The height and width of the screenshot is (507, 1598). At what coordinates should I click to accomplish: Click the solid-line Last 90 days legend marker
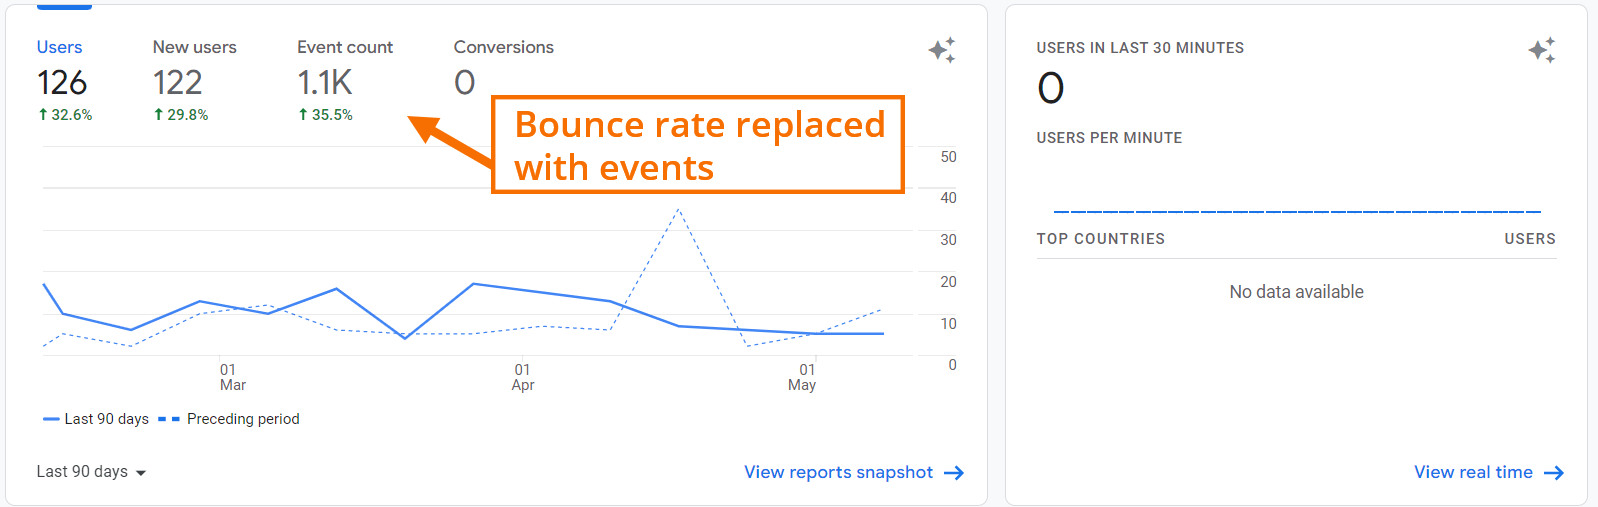pyautogui.click(x=51, y=419)
